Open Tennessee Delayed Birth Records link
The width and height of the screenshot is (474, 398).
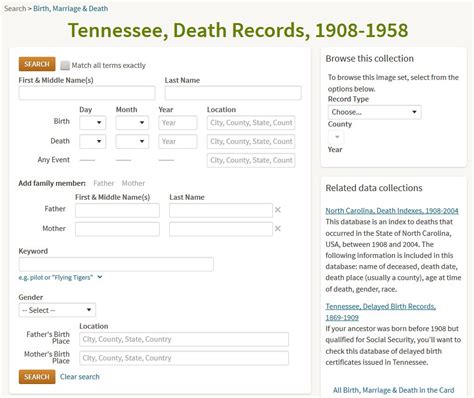click(381, 312)
